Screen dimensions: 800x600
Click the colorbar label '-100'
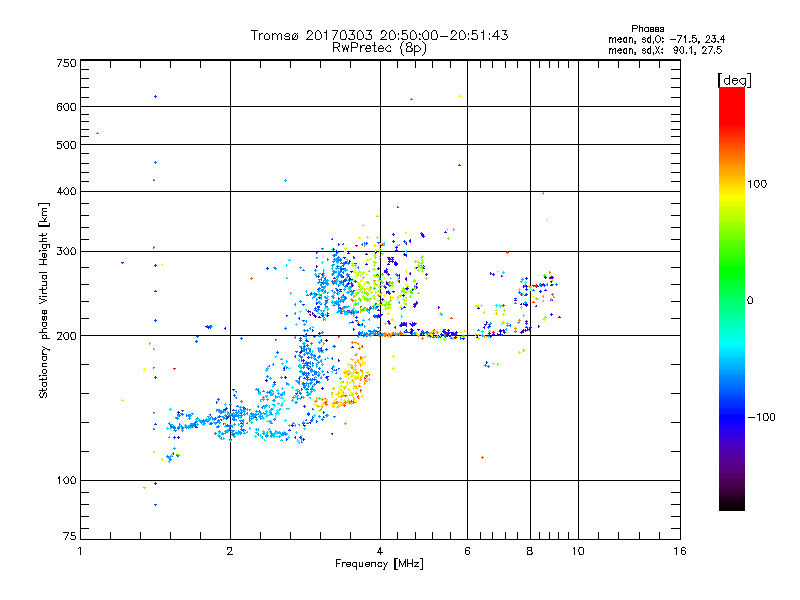(762, 417)
